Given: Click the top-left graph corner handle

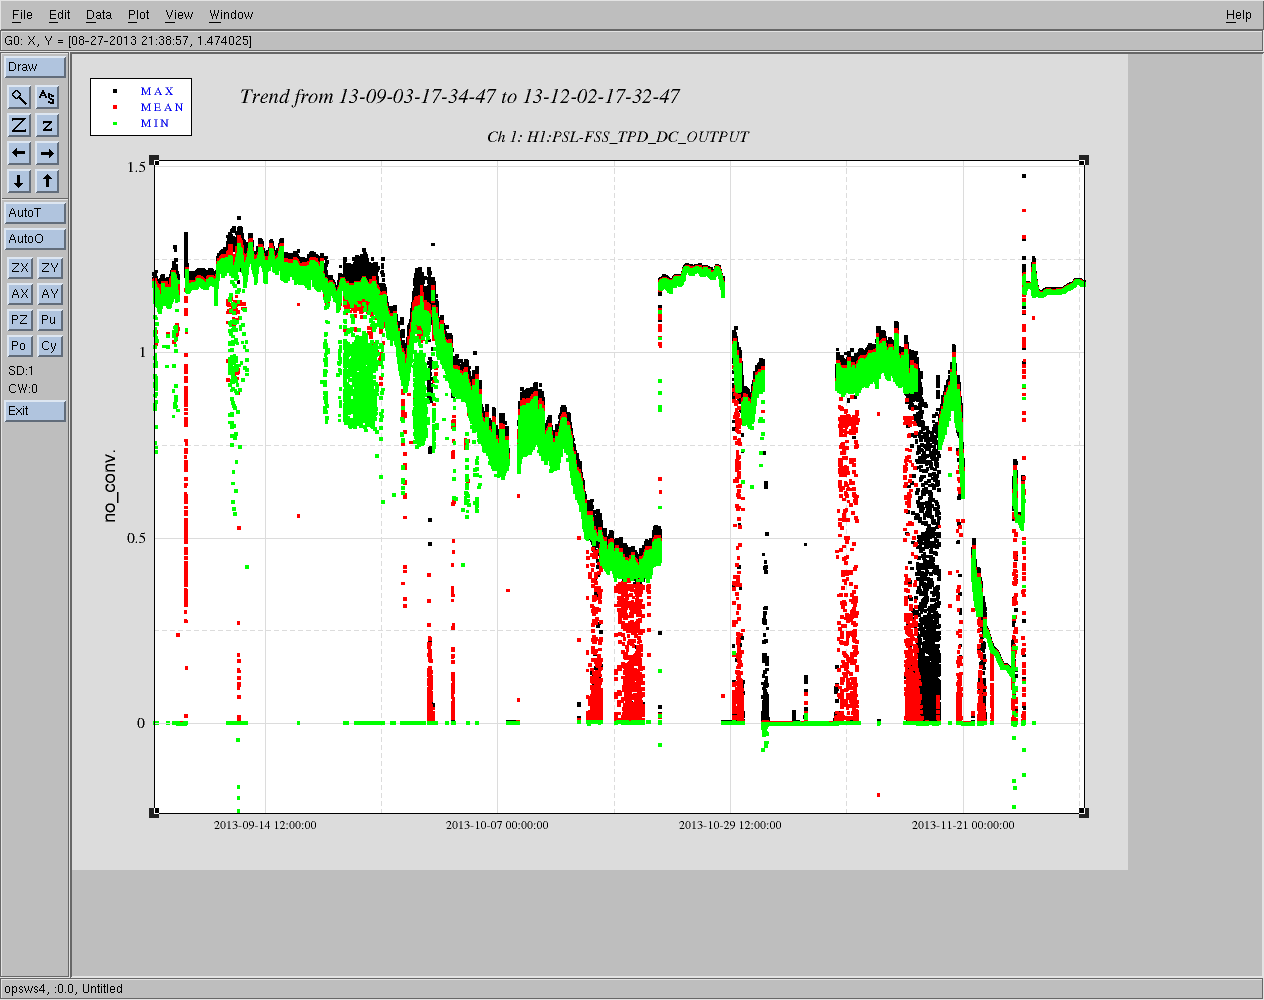Looking at the screenshot, I should [154, 160].
